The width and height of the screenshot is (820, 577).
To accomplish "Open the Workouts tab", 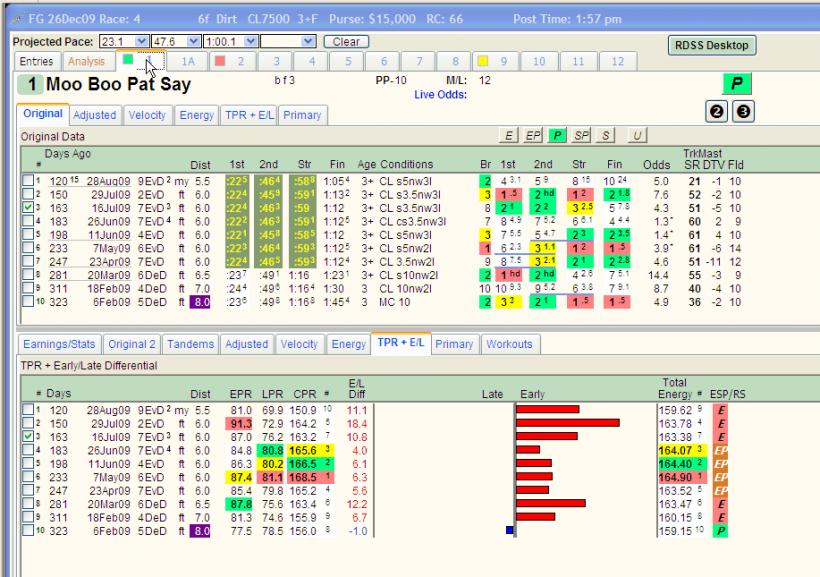I will click(509, 344).
